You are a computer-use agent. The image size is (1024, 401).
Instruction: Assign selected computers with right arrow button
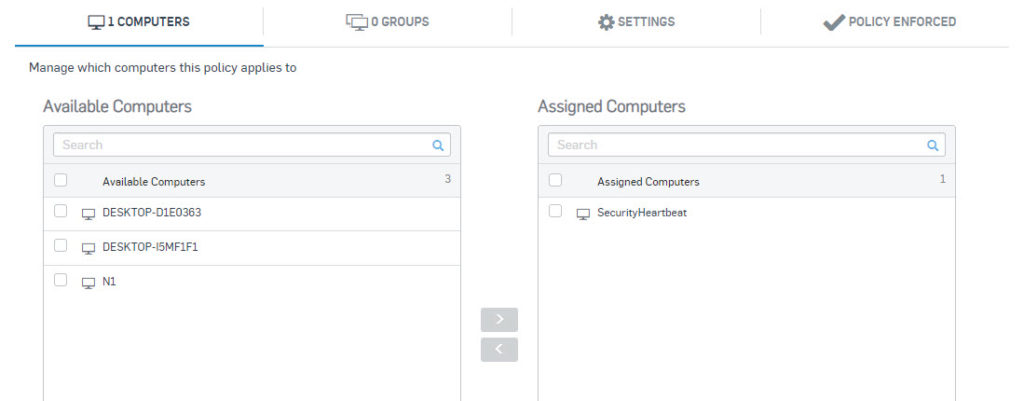(499, 320)
